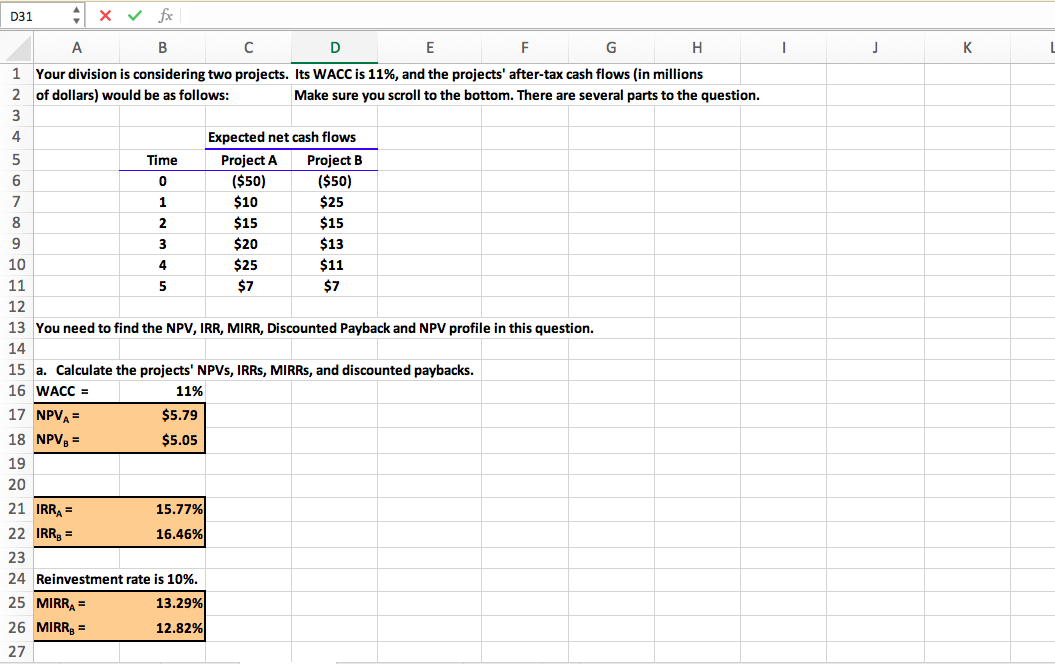Select the MIRRA cell showing 13.29%

163,603
